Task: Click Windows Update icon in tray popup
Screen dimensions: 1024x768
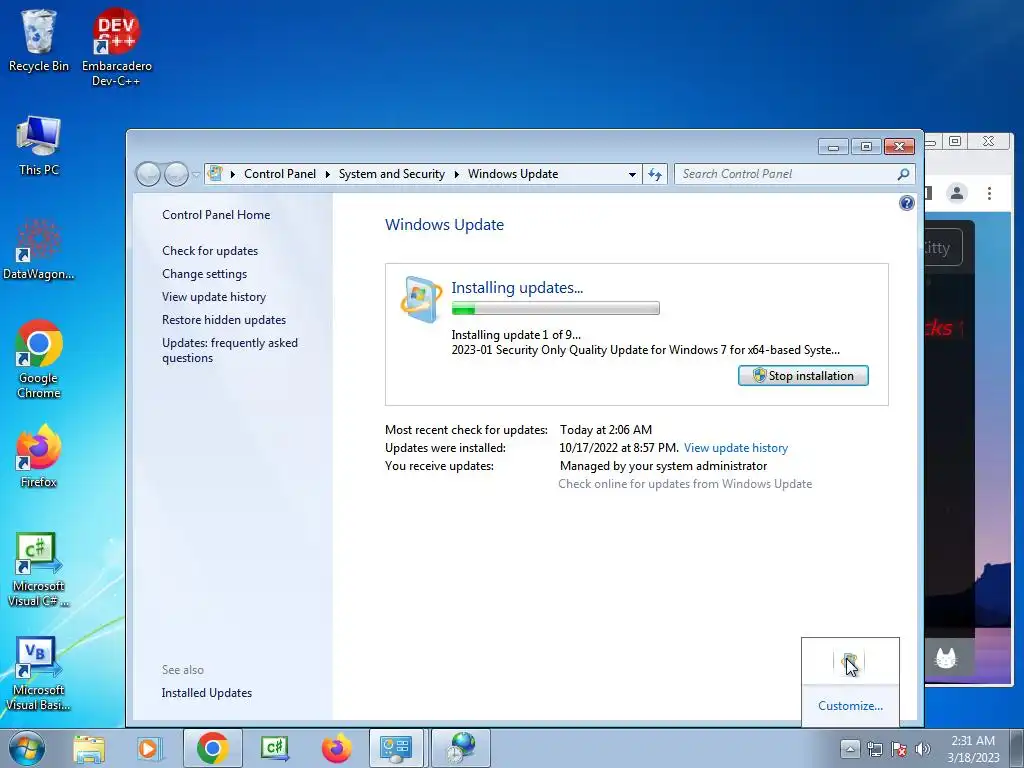Action: click(849, 663)
